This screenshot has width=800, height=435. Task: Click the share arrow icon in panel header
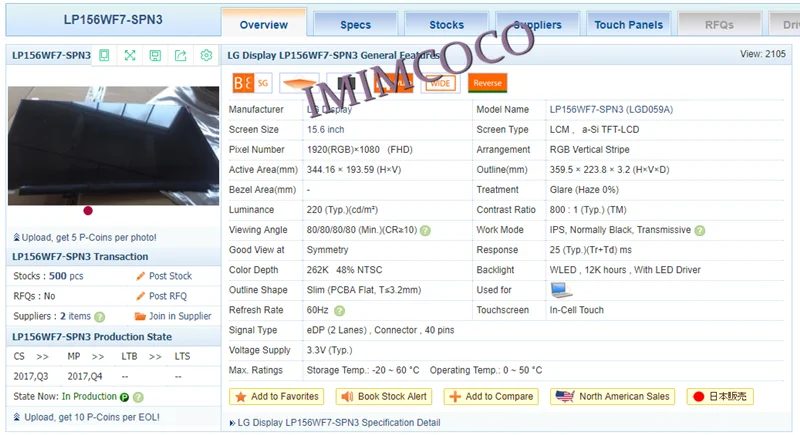[181, 55]
